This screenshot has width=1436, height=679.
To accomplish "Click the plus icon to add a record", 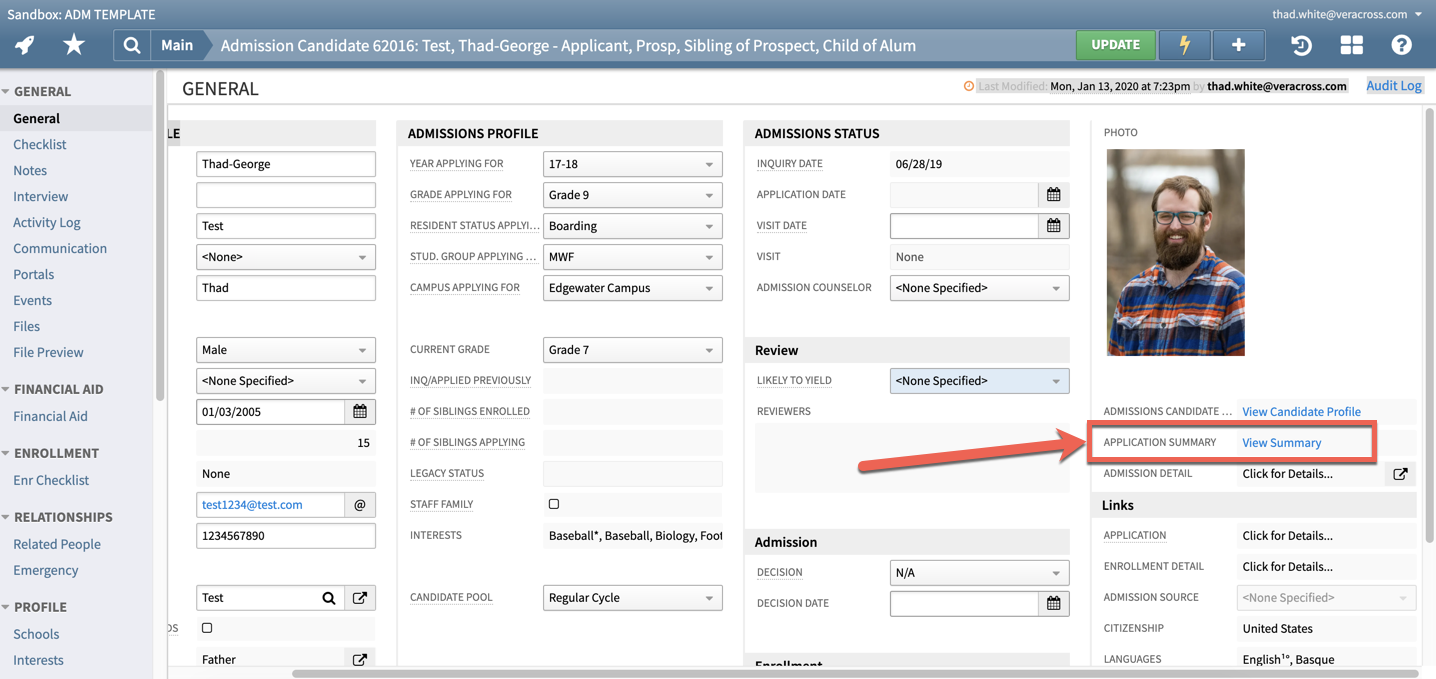I will point(1238,44).
